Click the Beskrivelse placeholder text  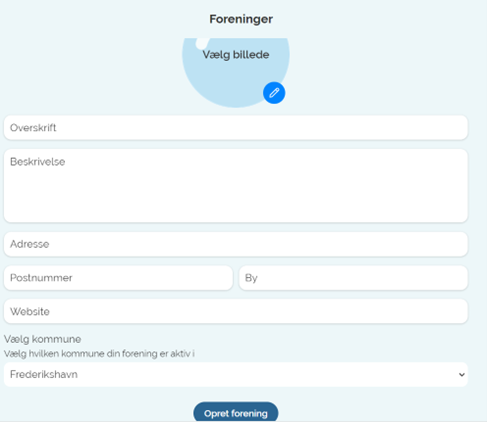pyautogui.click(x=37, y=162)
